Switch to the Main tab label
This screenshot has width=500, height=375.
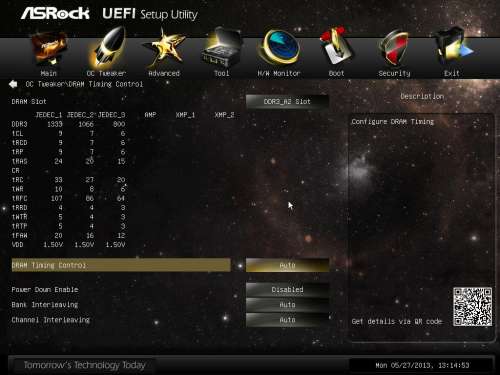[49, 73]
